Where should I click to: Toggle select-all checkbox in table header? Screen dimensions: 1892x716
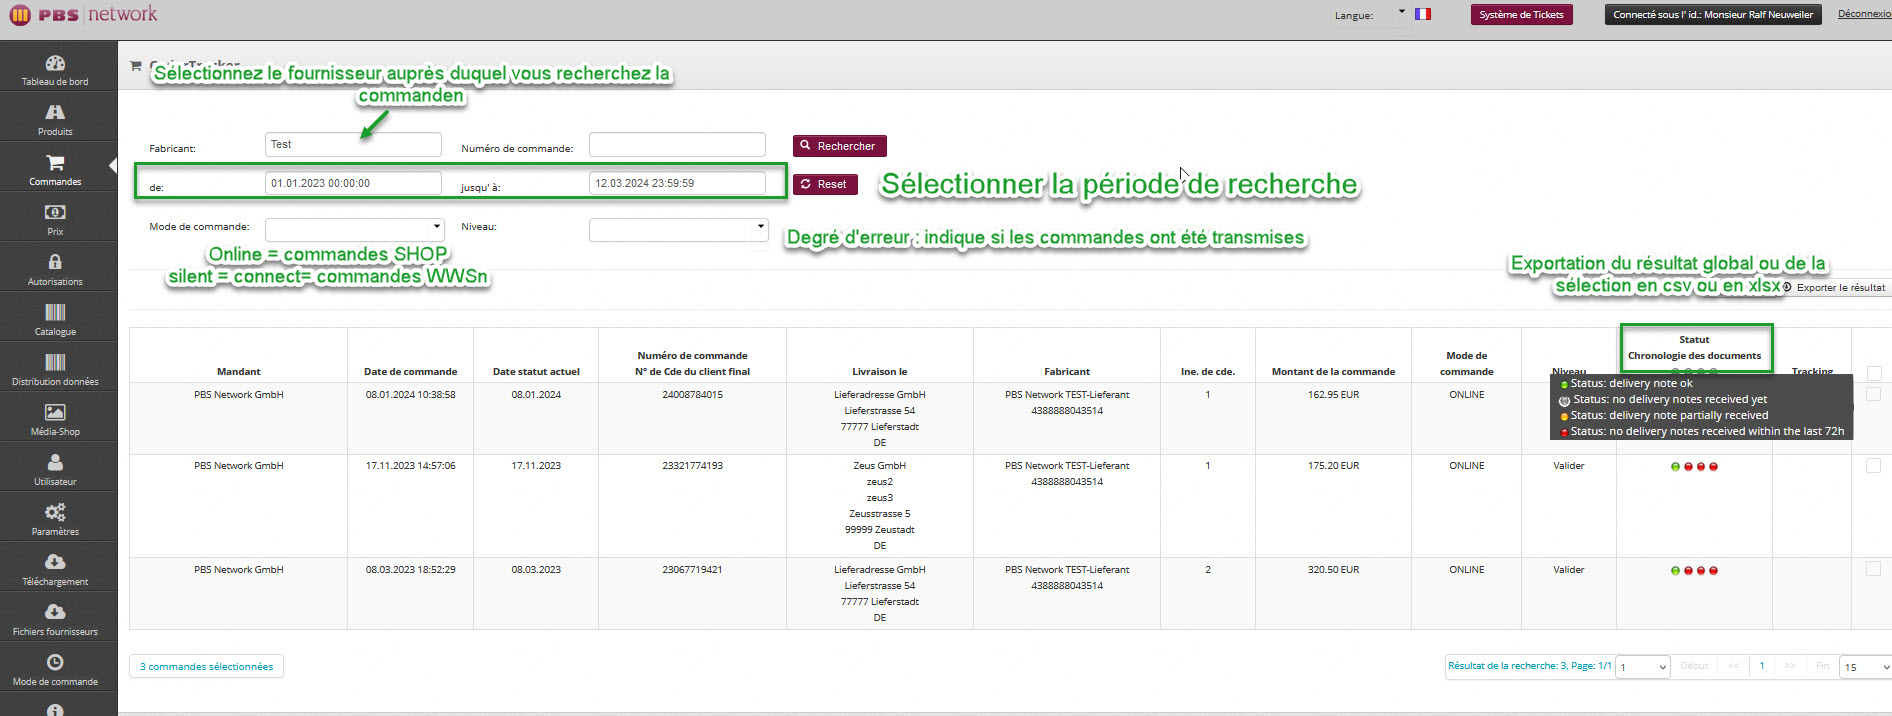coord(1874,373)
